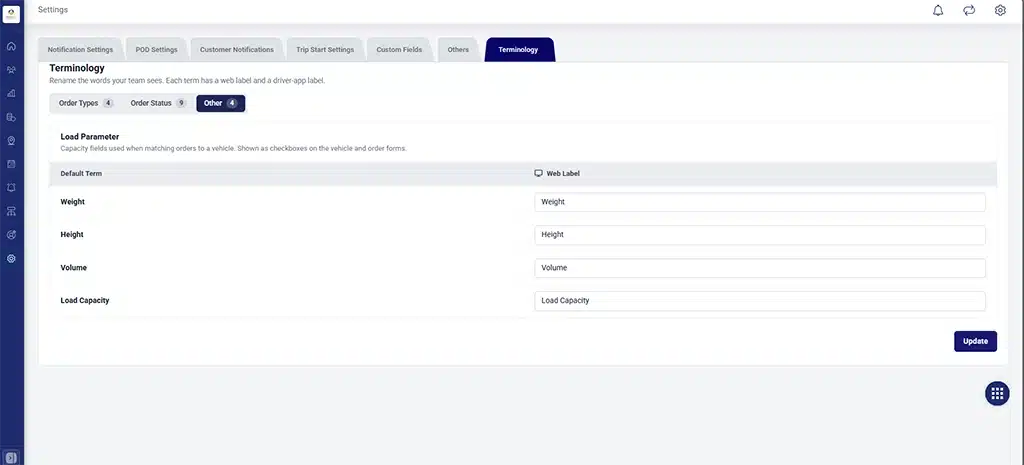Open the notifications bell in the header
The height and width of the screenshot is (465, 1024).
coord(938,10)
